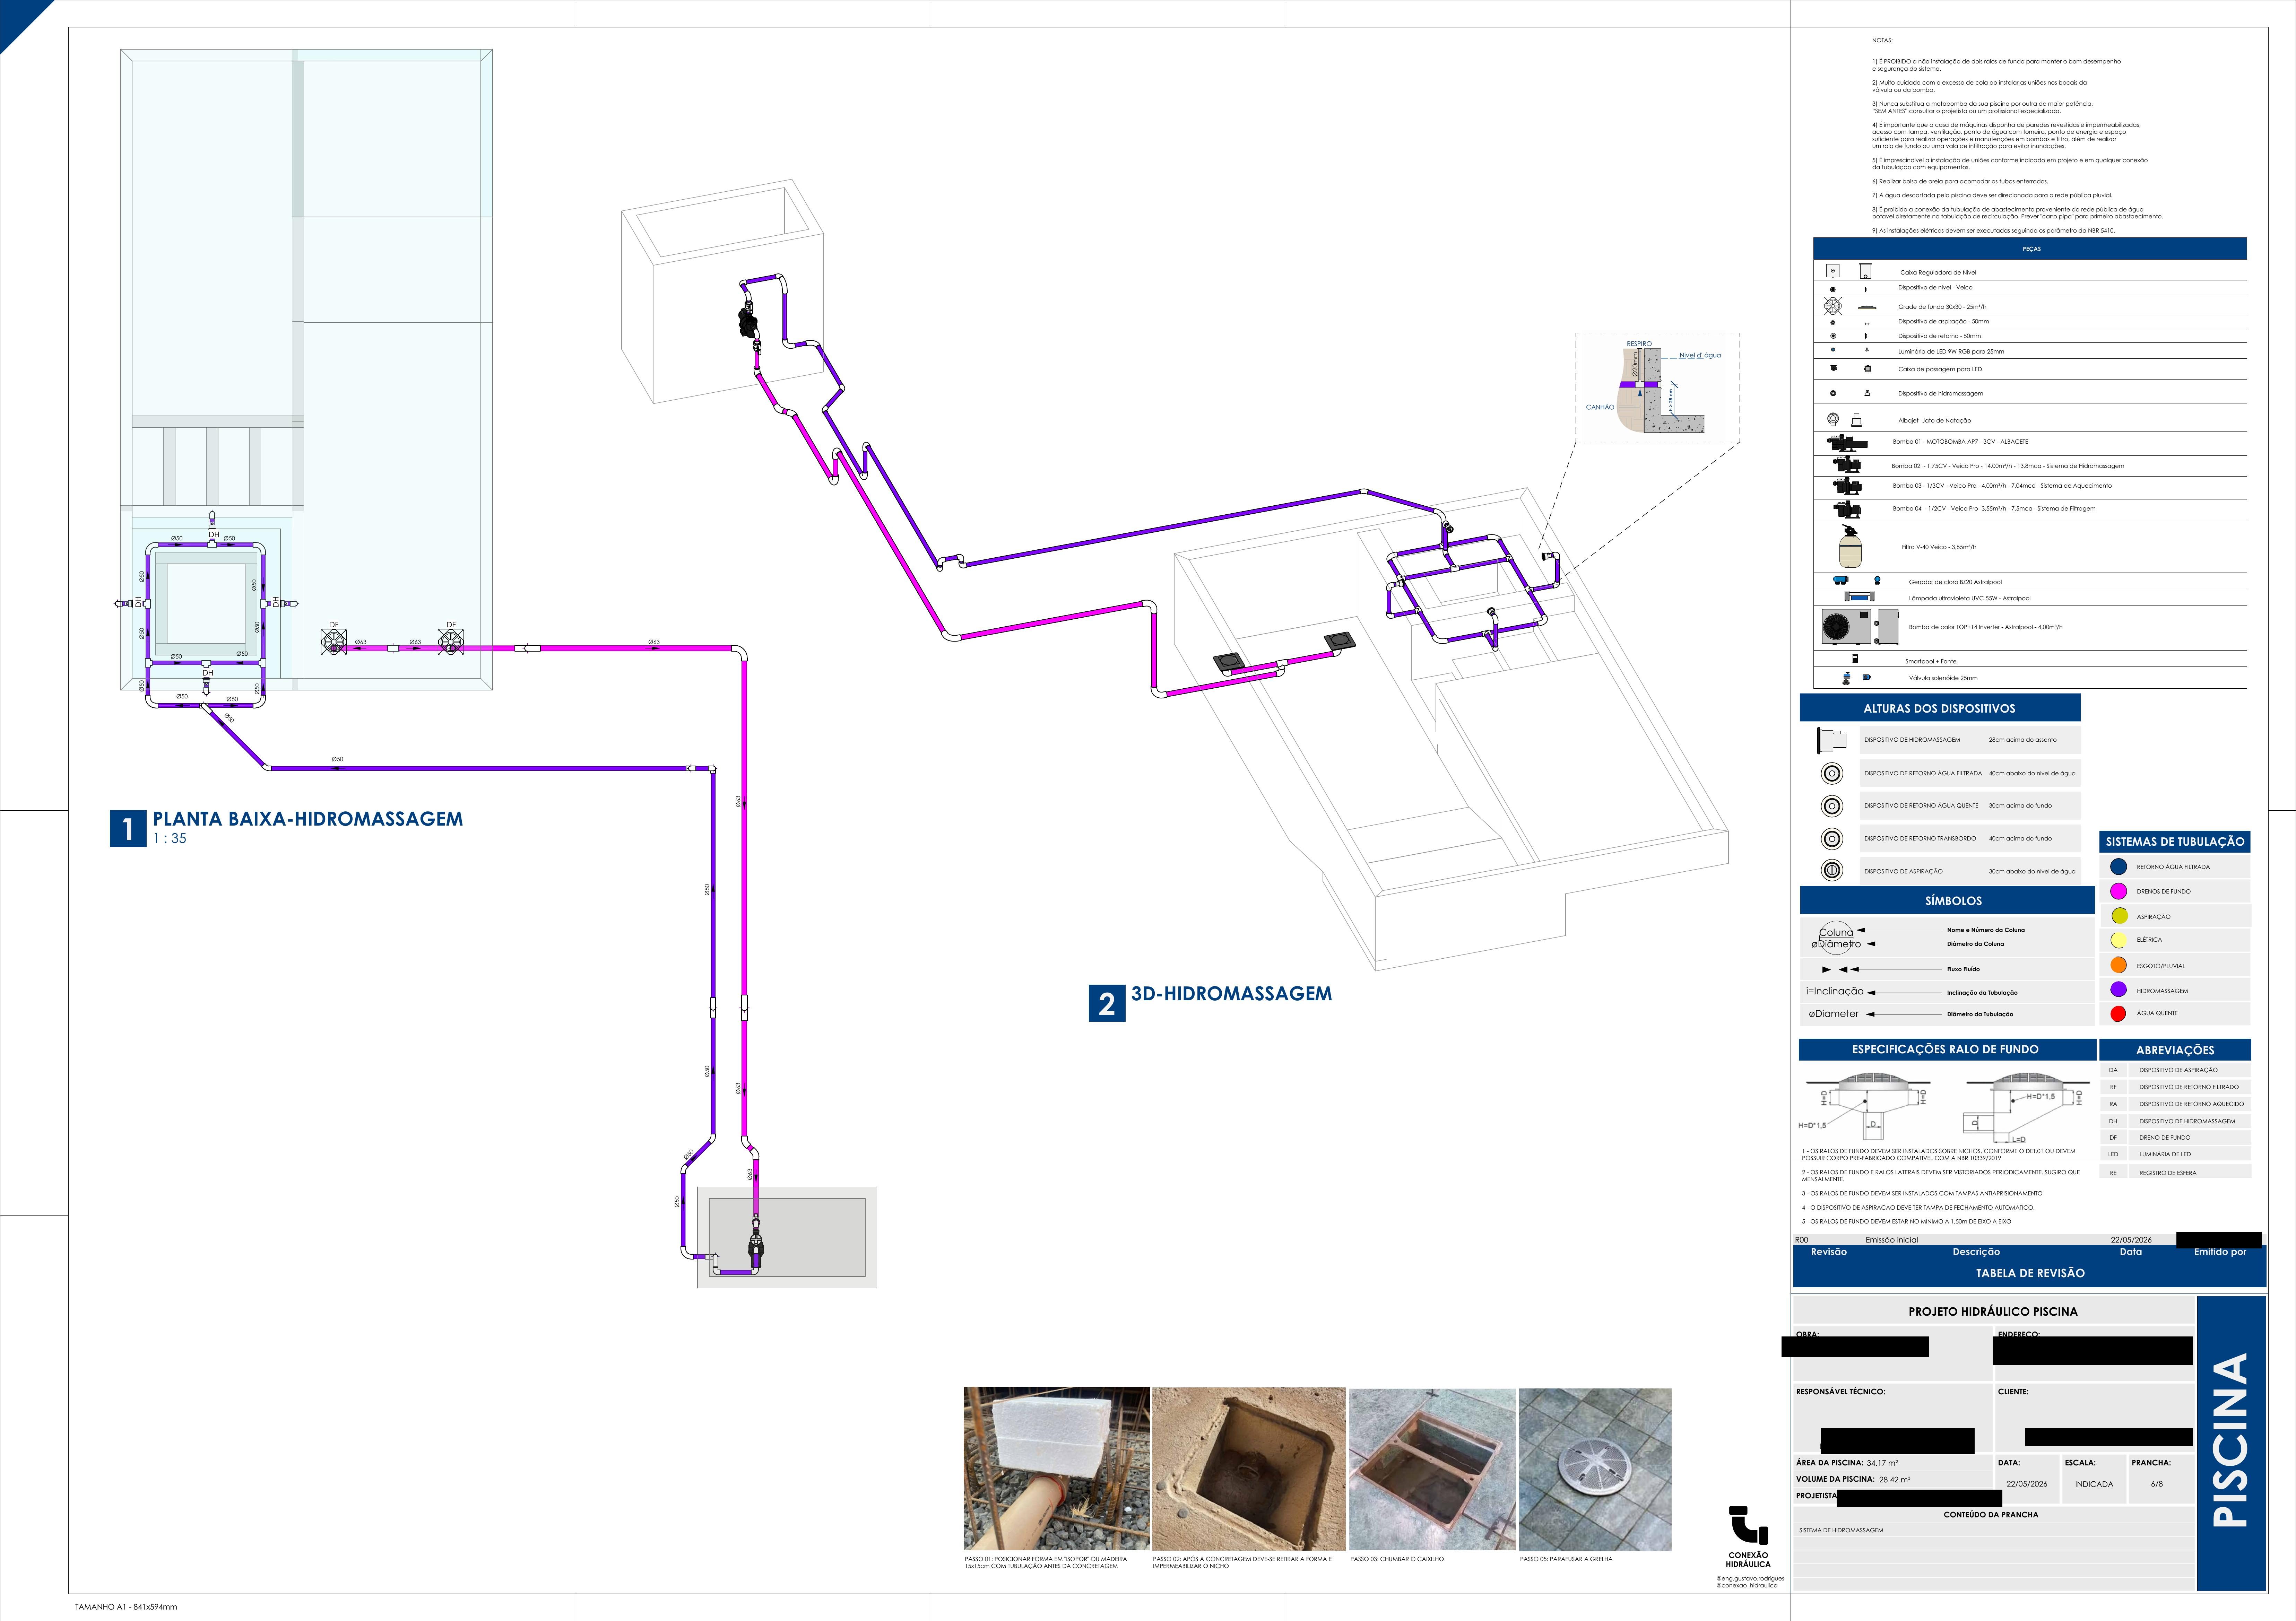Viewport: 2296px width, 1621px height.
Task: Open the Passo 03 chumbar o caixilho photo
Action: tap(1432, 1469)
